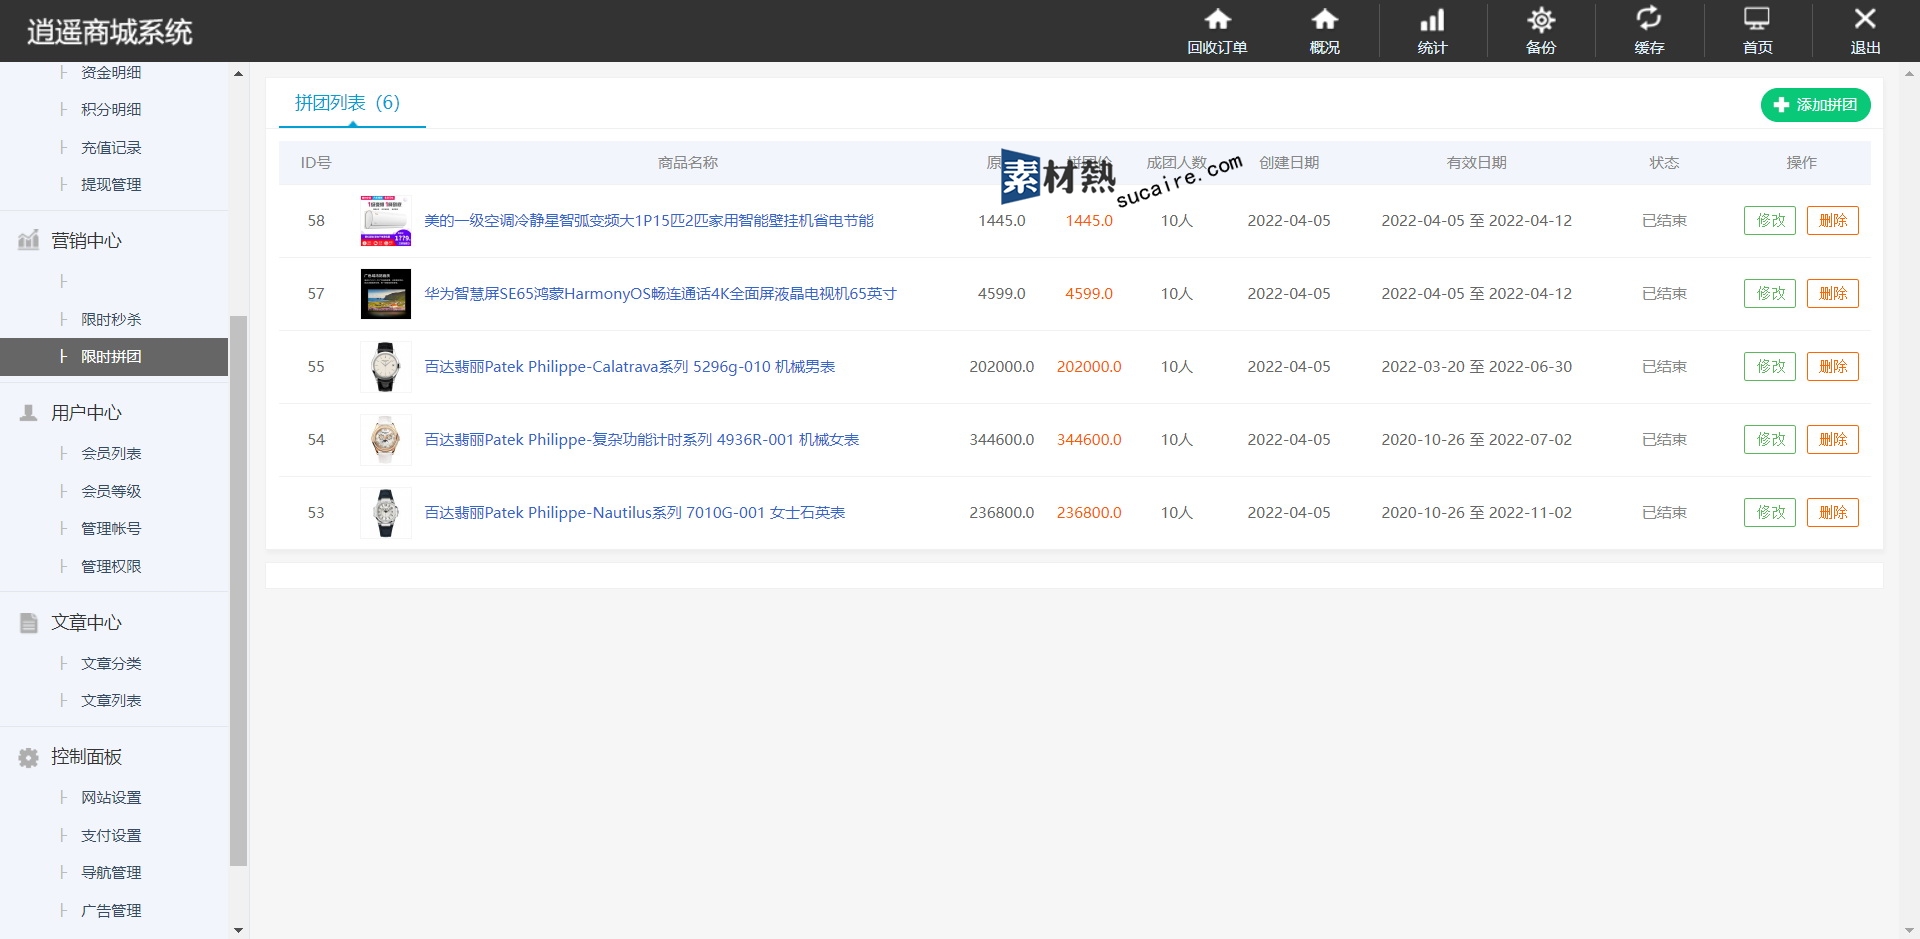Open 充值记录 in the sidebar
This screenshot has height=939, width=1920.
(111, 148)
